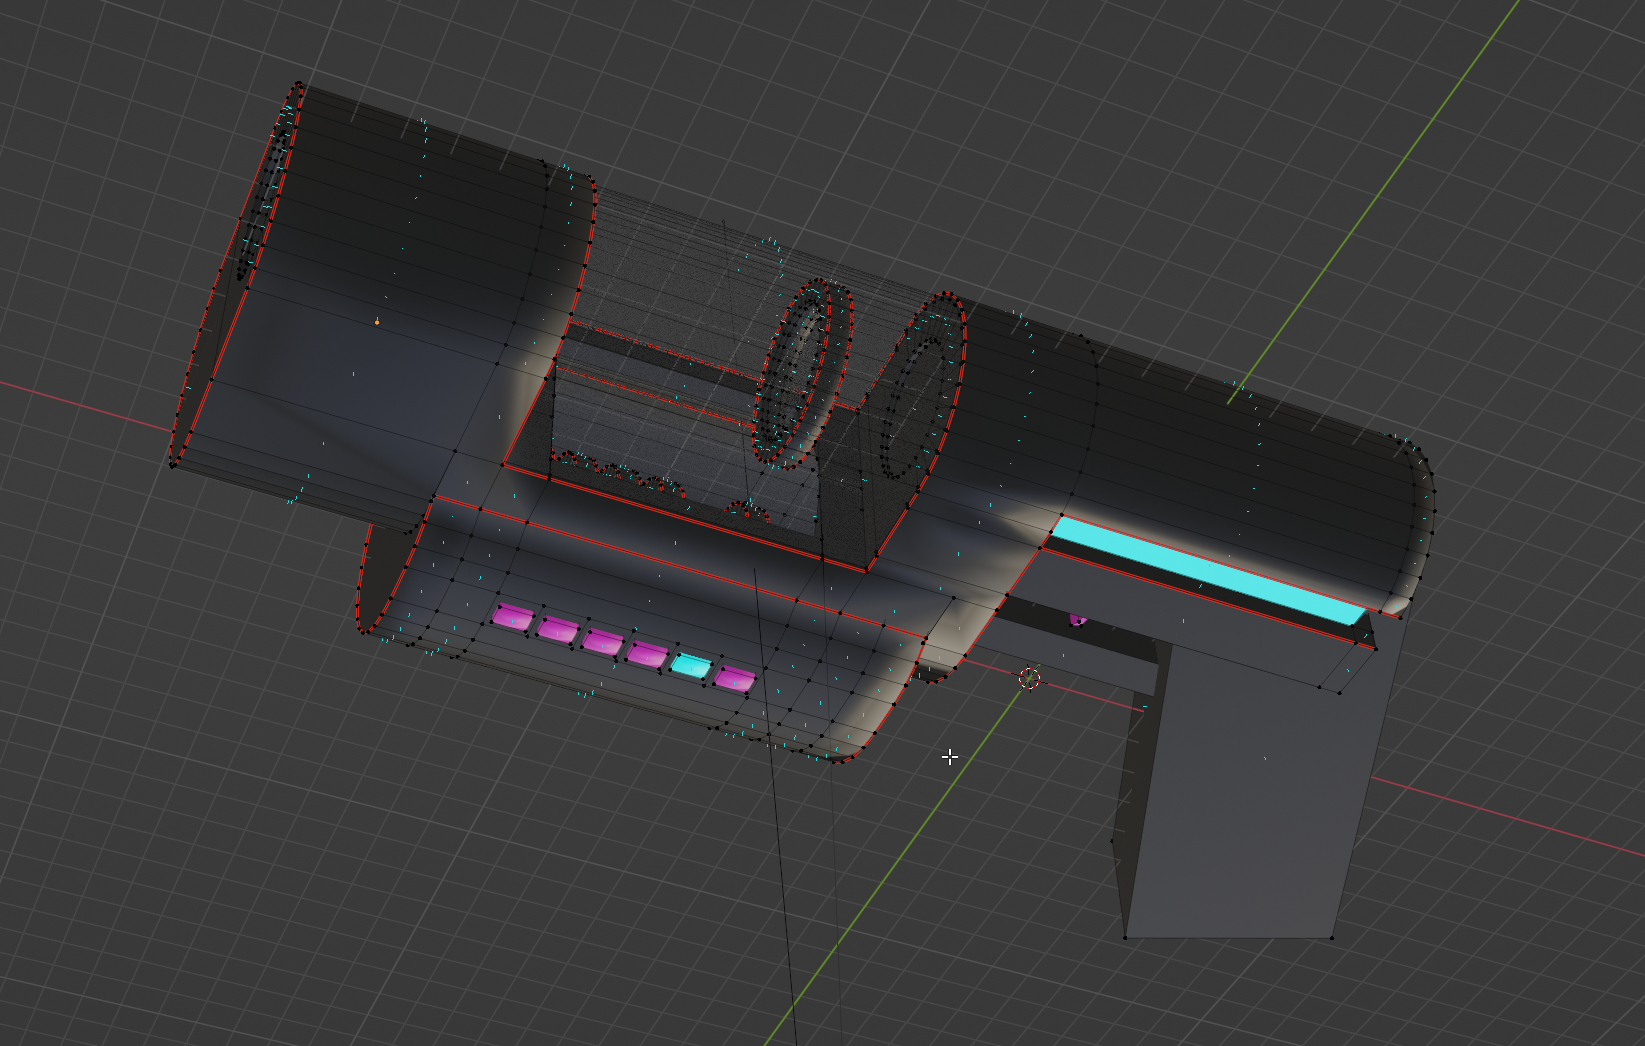Screen dimensions: 1645x1046
Task: Select the first magenta button face
Action: click(x=513, y=618)
